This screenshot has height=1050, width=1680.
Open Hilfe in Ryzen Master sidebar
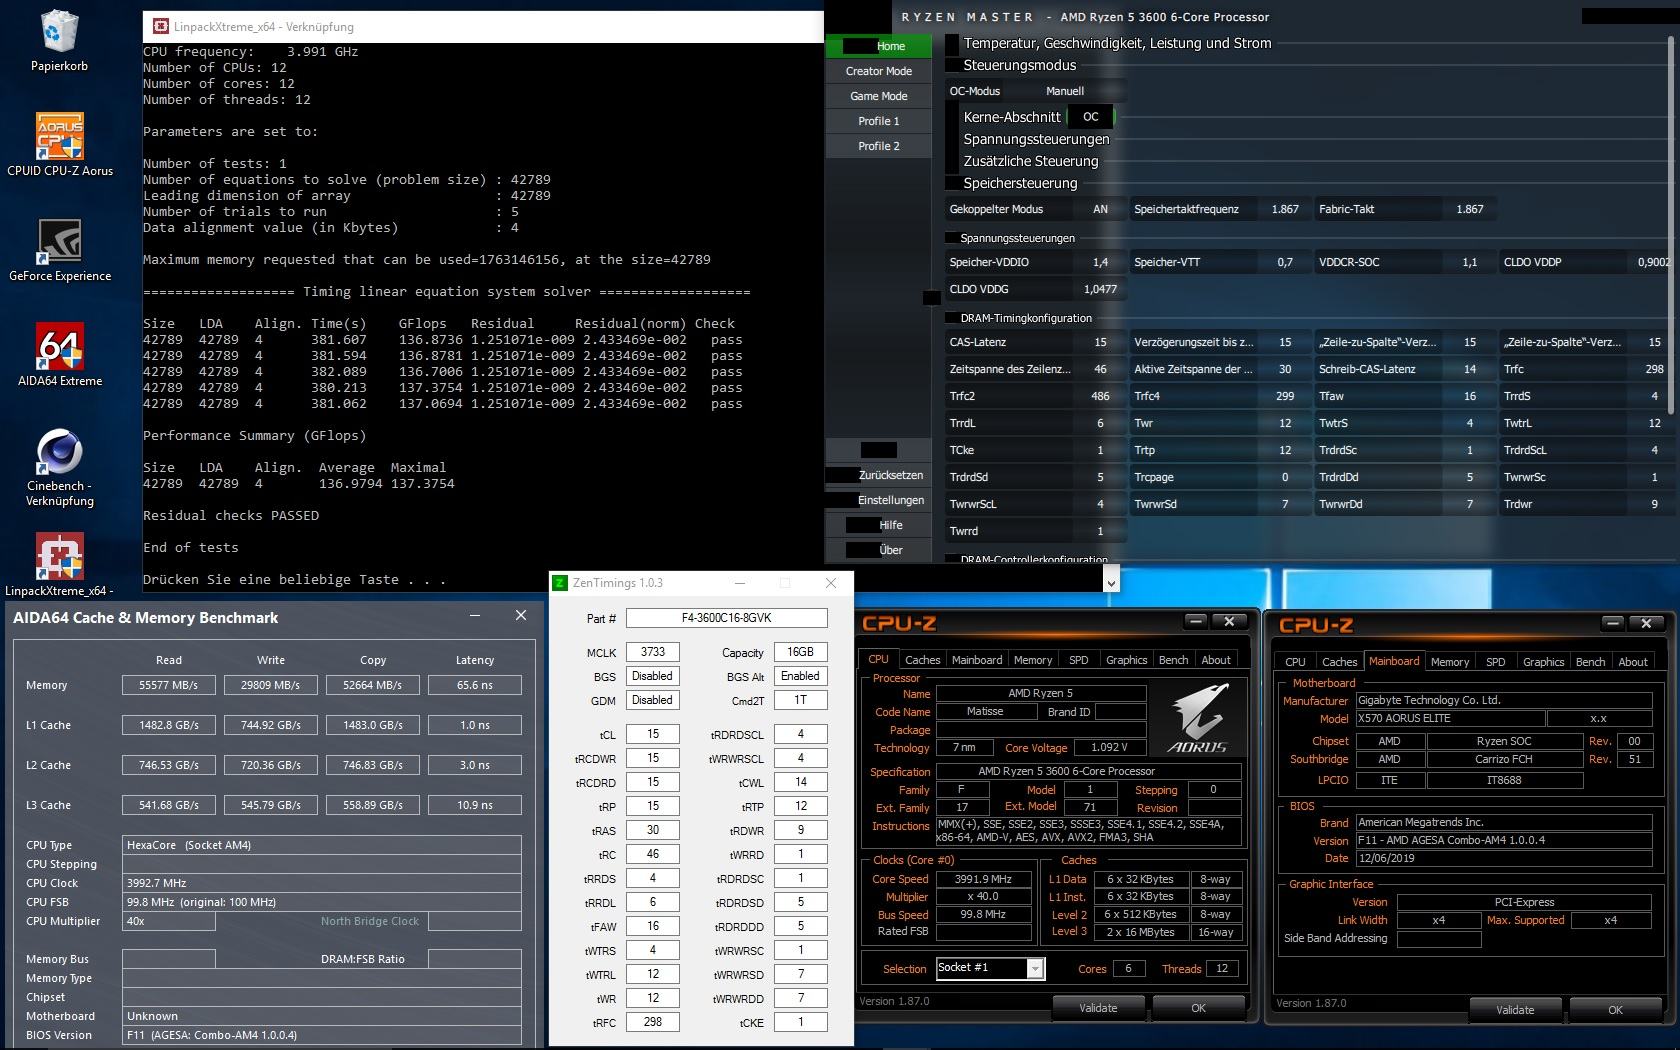pyautogui.click(x=879, y=525)
